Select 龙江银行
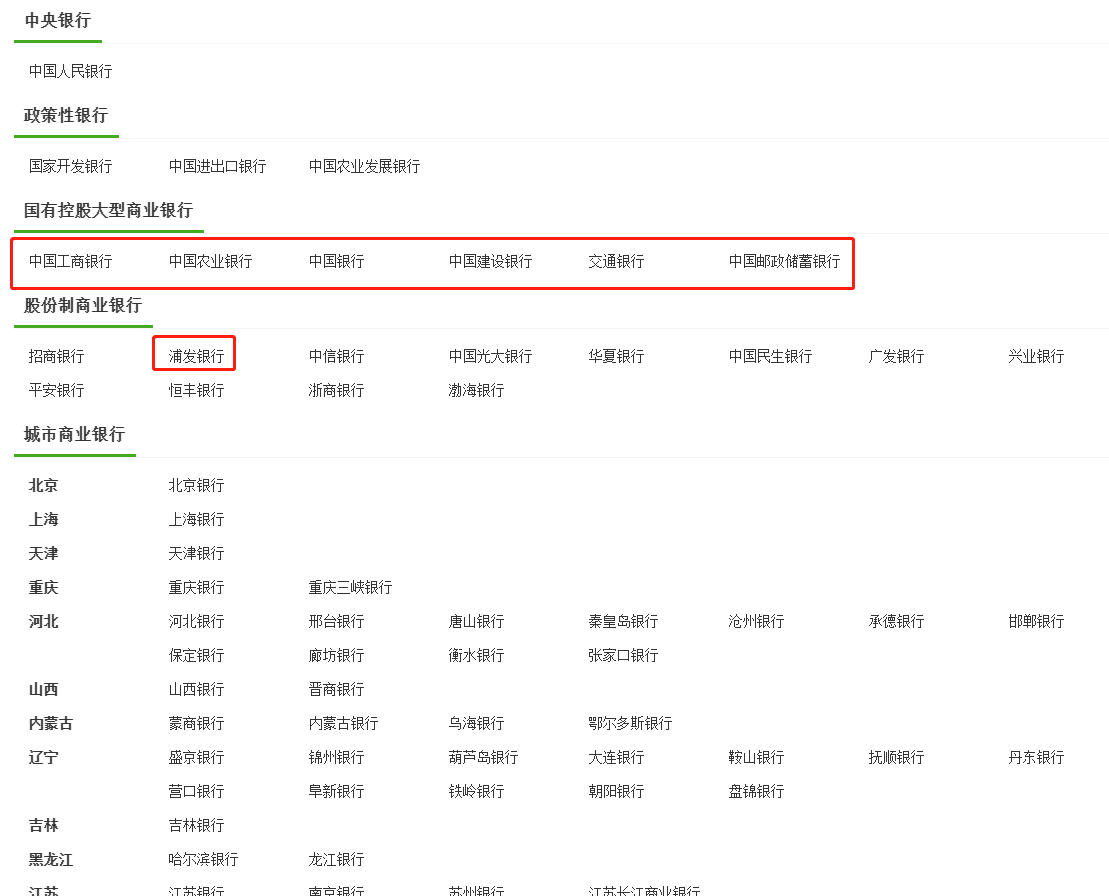Image resolution: width=1109 pixels, height=896 pixels. [336, 860]
